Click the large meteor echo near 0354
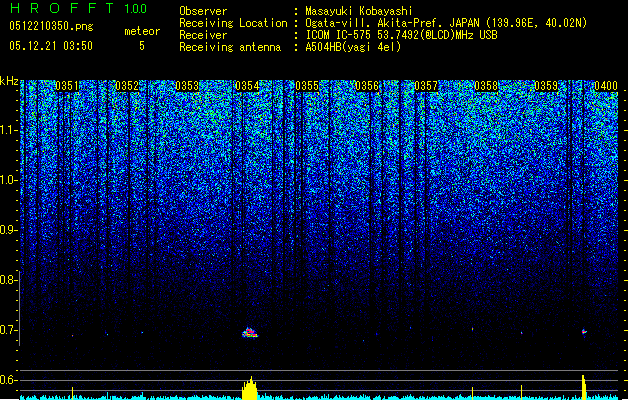The height and width of the screenshot is (400, 629). tap(250, 333)
